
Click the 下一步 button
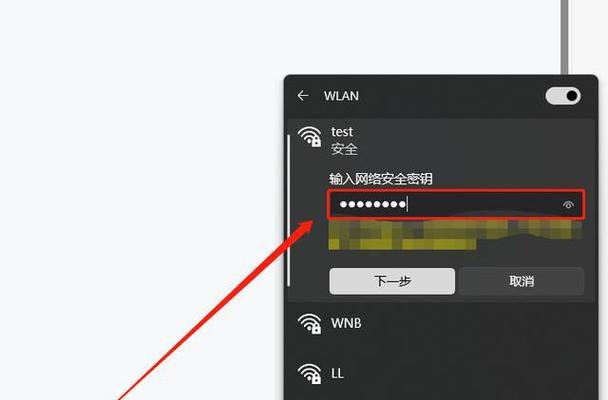click(392, 281)
